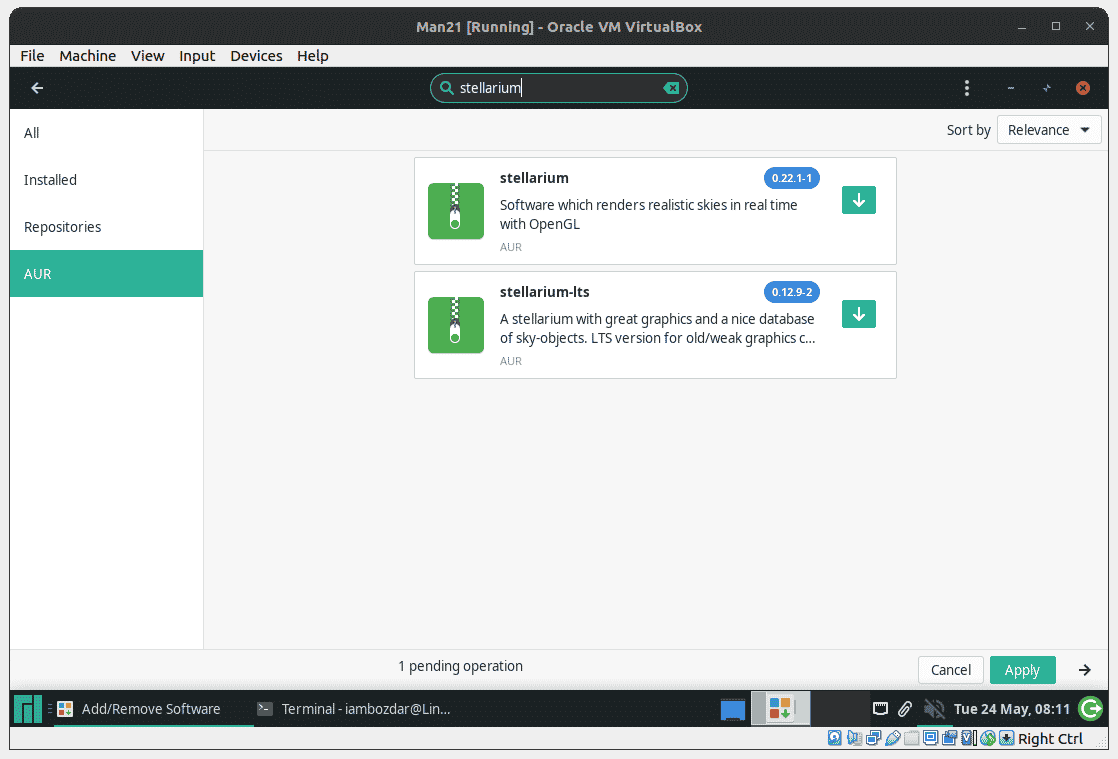Viewport: 1118px width, 759px height.
Task: Click the magnifier icon in search bar
Action: point(446,88)
